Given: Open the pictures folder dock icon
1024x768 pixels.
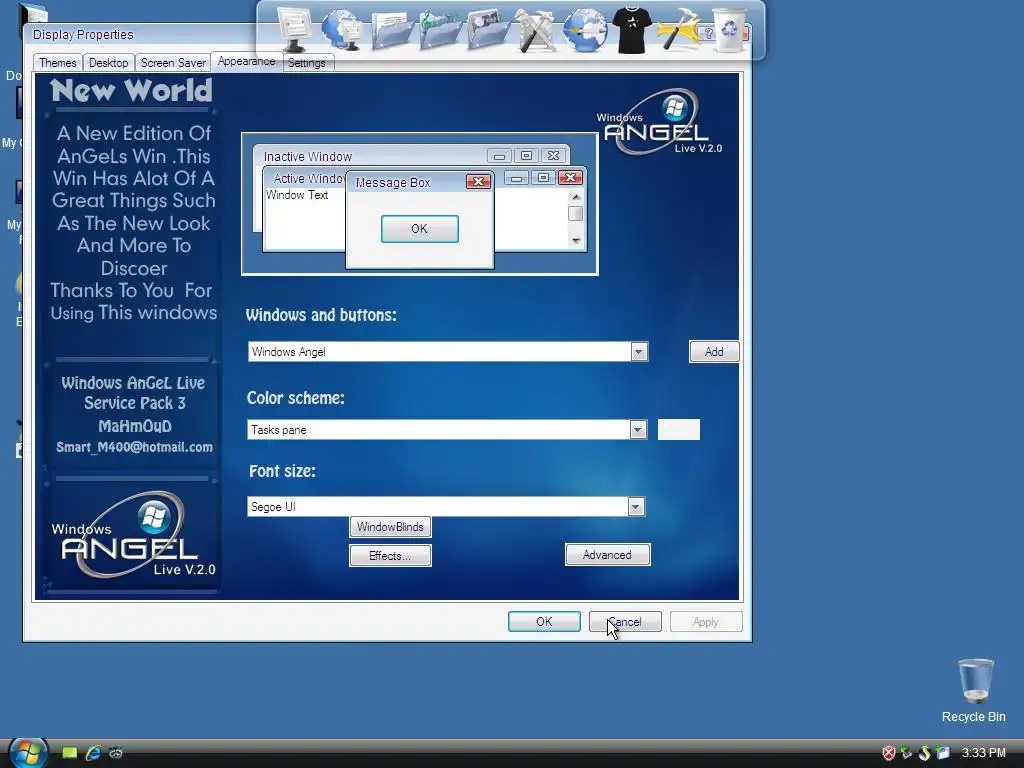Looking at the screenshot, I should click(488, 29).
